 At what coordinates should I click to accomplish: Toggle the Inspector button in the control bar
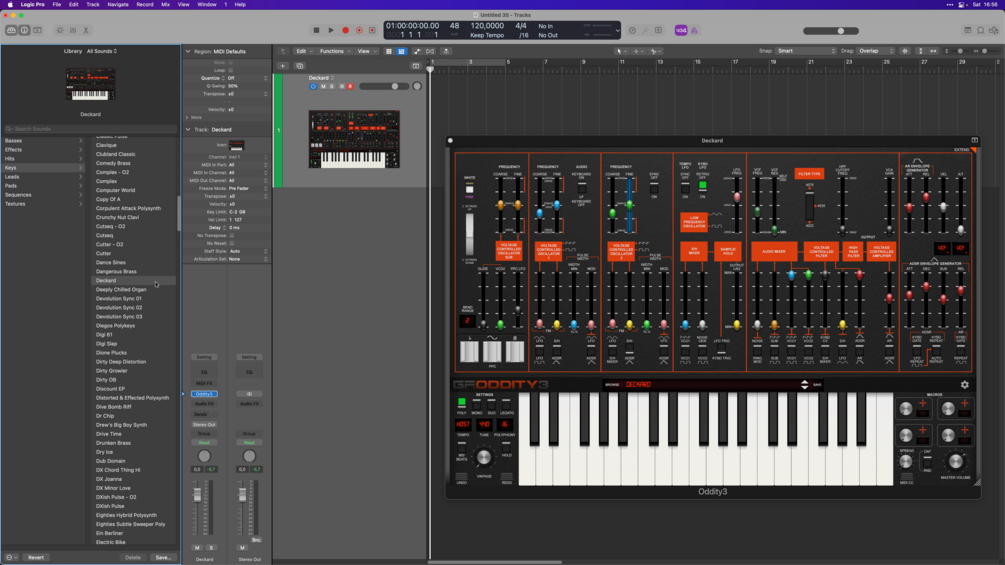(x=24, y=30)
